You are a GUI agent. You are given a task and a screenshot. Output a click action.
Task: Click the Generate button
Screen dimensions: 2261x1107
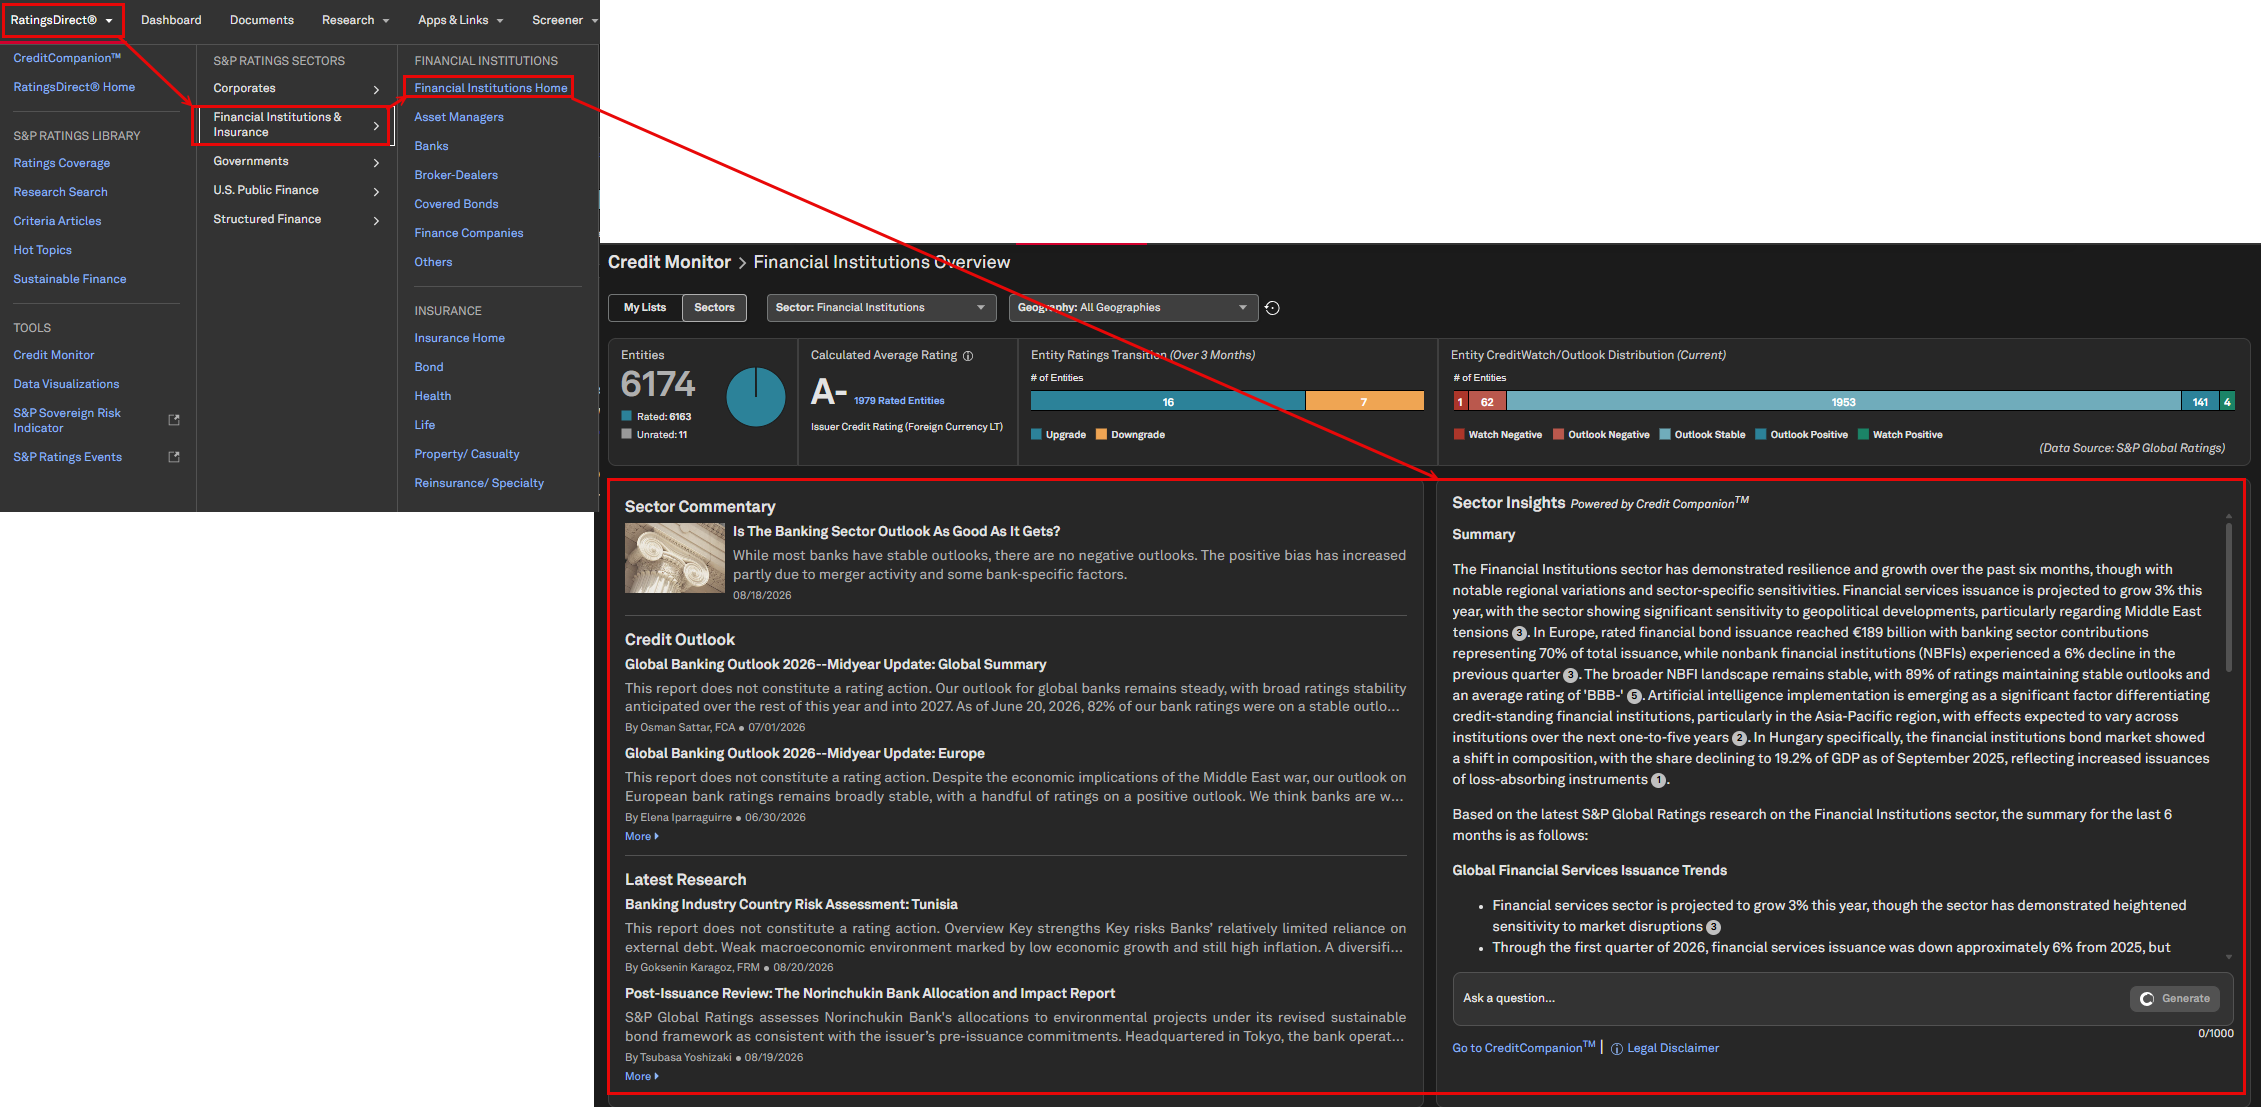point(2175,999)
